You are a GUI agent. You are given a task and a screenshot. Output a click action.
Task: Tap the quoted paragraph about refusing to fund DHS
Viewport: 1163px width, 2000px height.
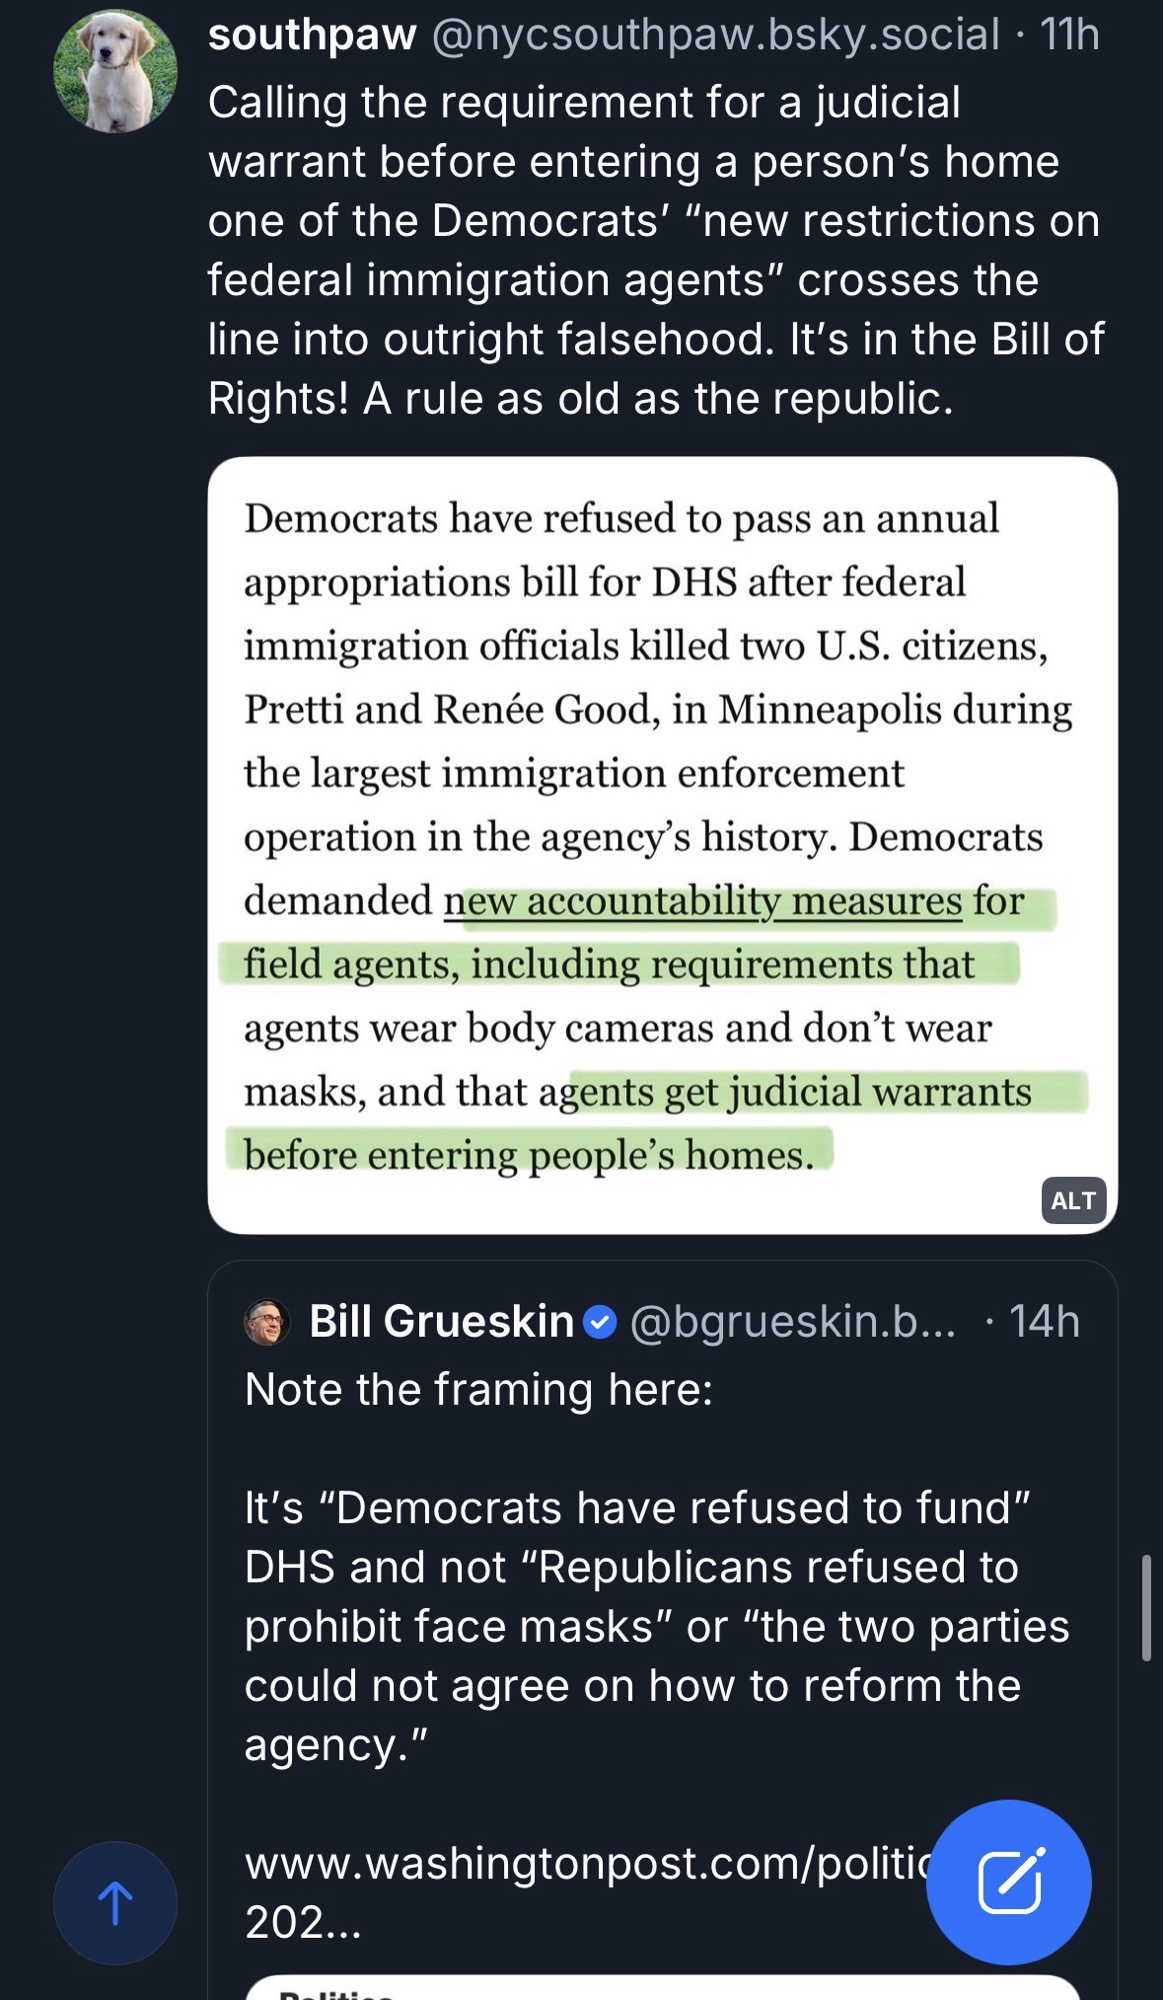click(x=655, y=1626)
